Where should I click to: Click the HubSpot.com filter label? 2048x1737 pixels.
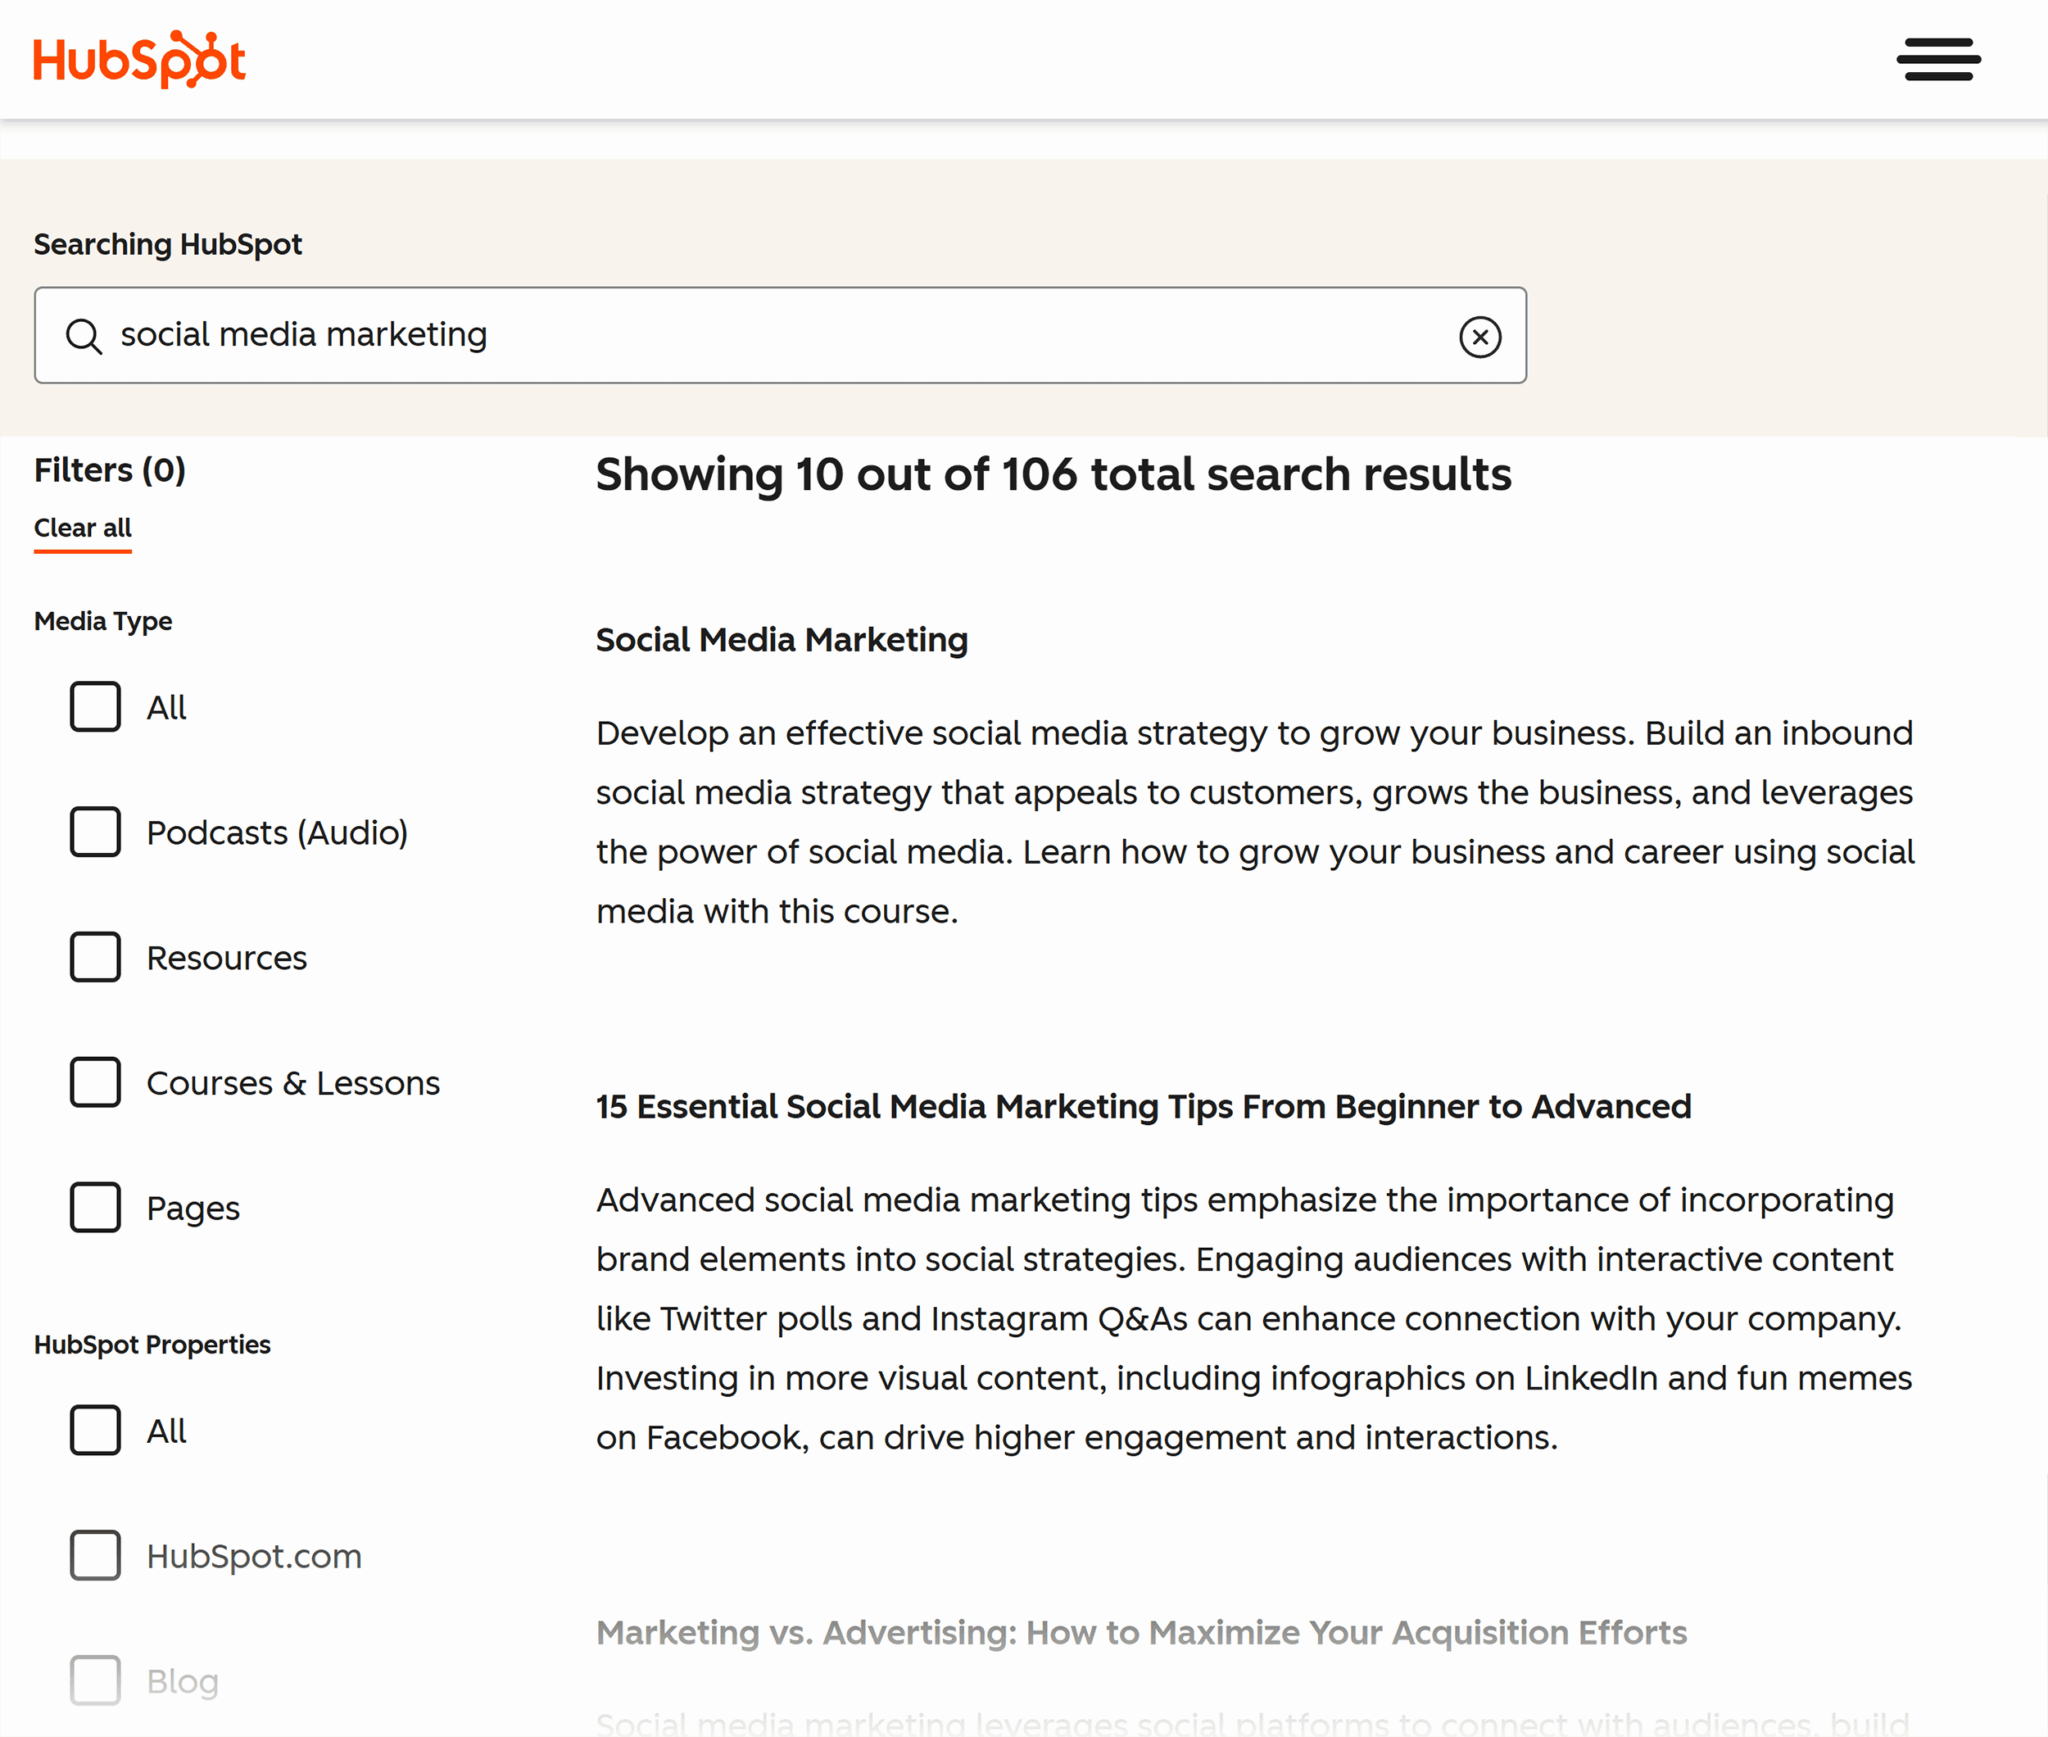(254, 1556)
